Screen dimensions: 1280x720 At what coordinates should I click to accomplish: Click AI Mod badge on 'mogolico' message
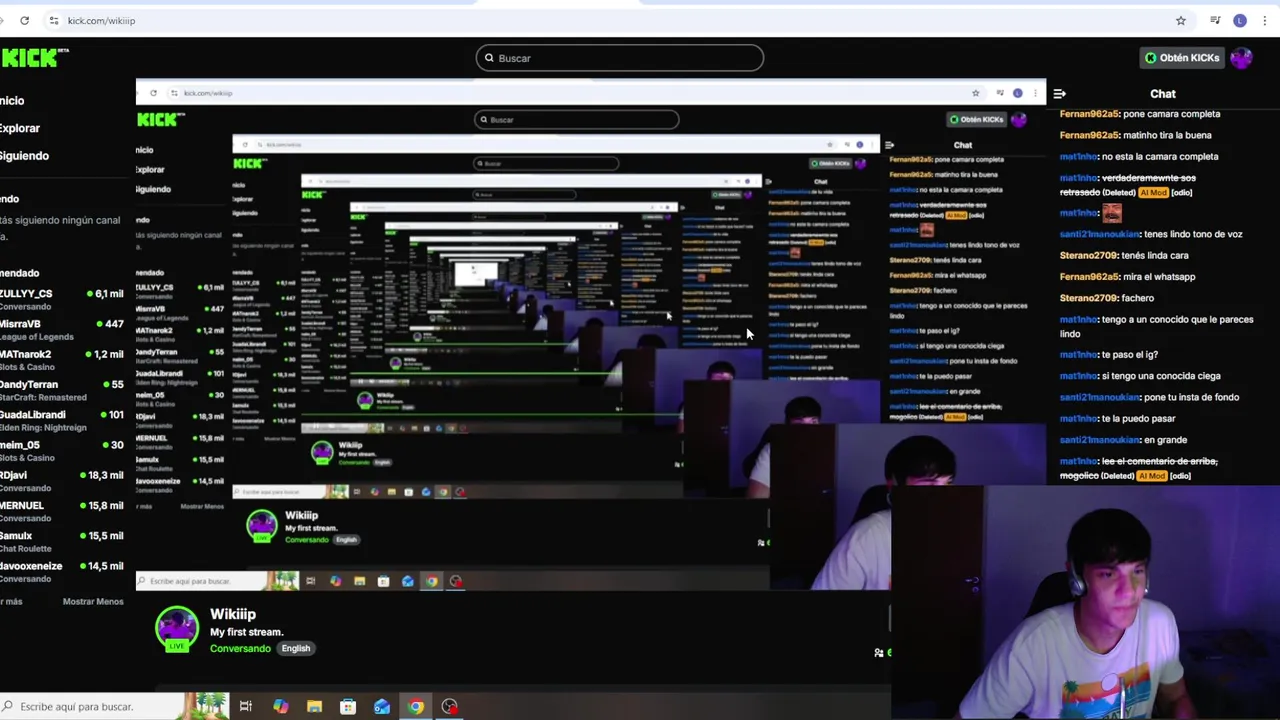coord(1153,476)
